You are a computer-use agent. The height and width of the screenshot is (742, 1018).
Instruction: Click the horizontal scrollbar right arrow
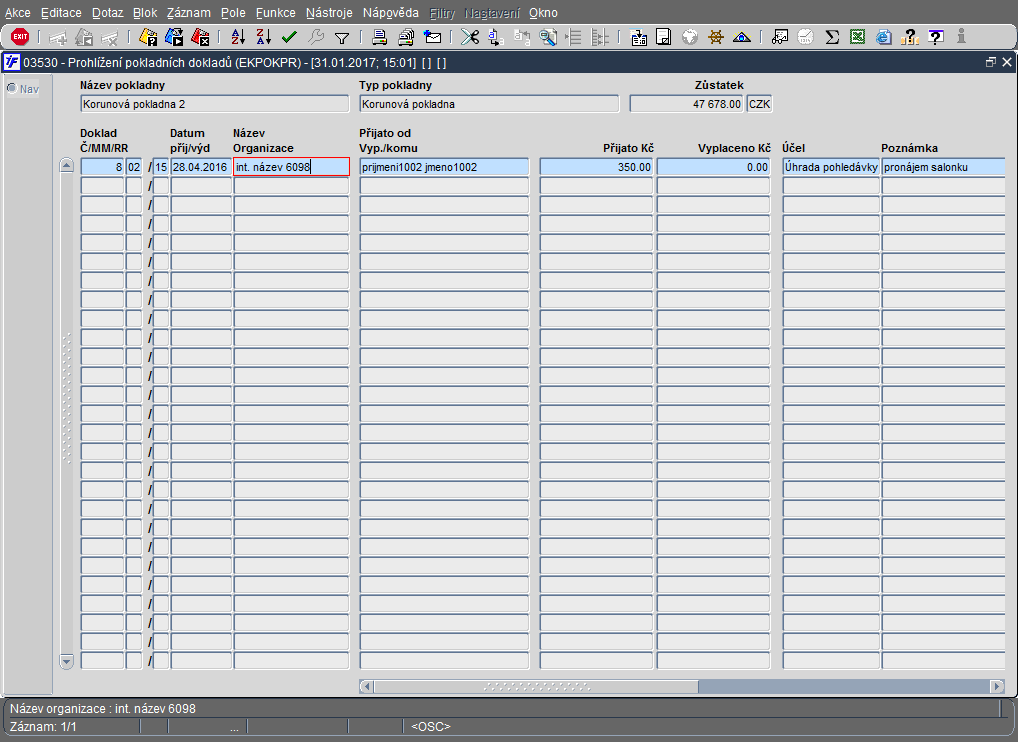tap(996, 687)
